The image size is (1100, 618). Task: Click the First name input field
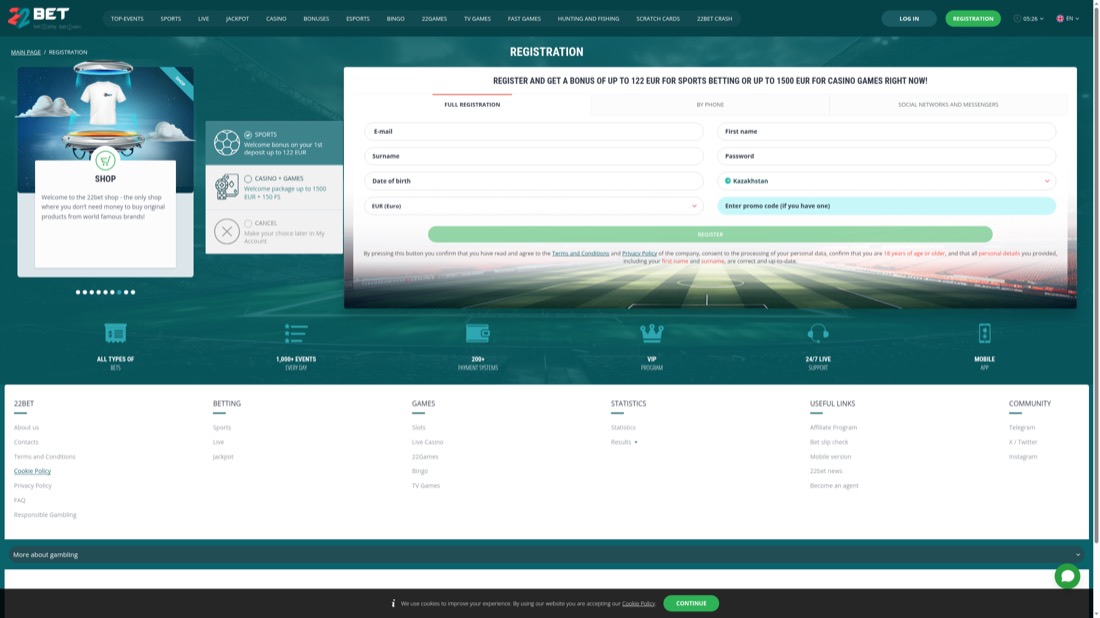[x=886, y=131]
